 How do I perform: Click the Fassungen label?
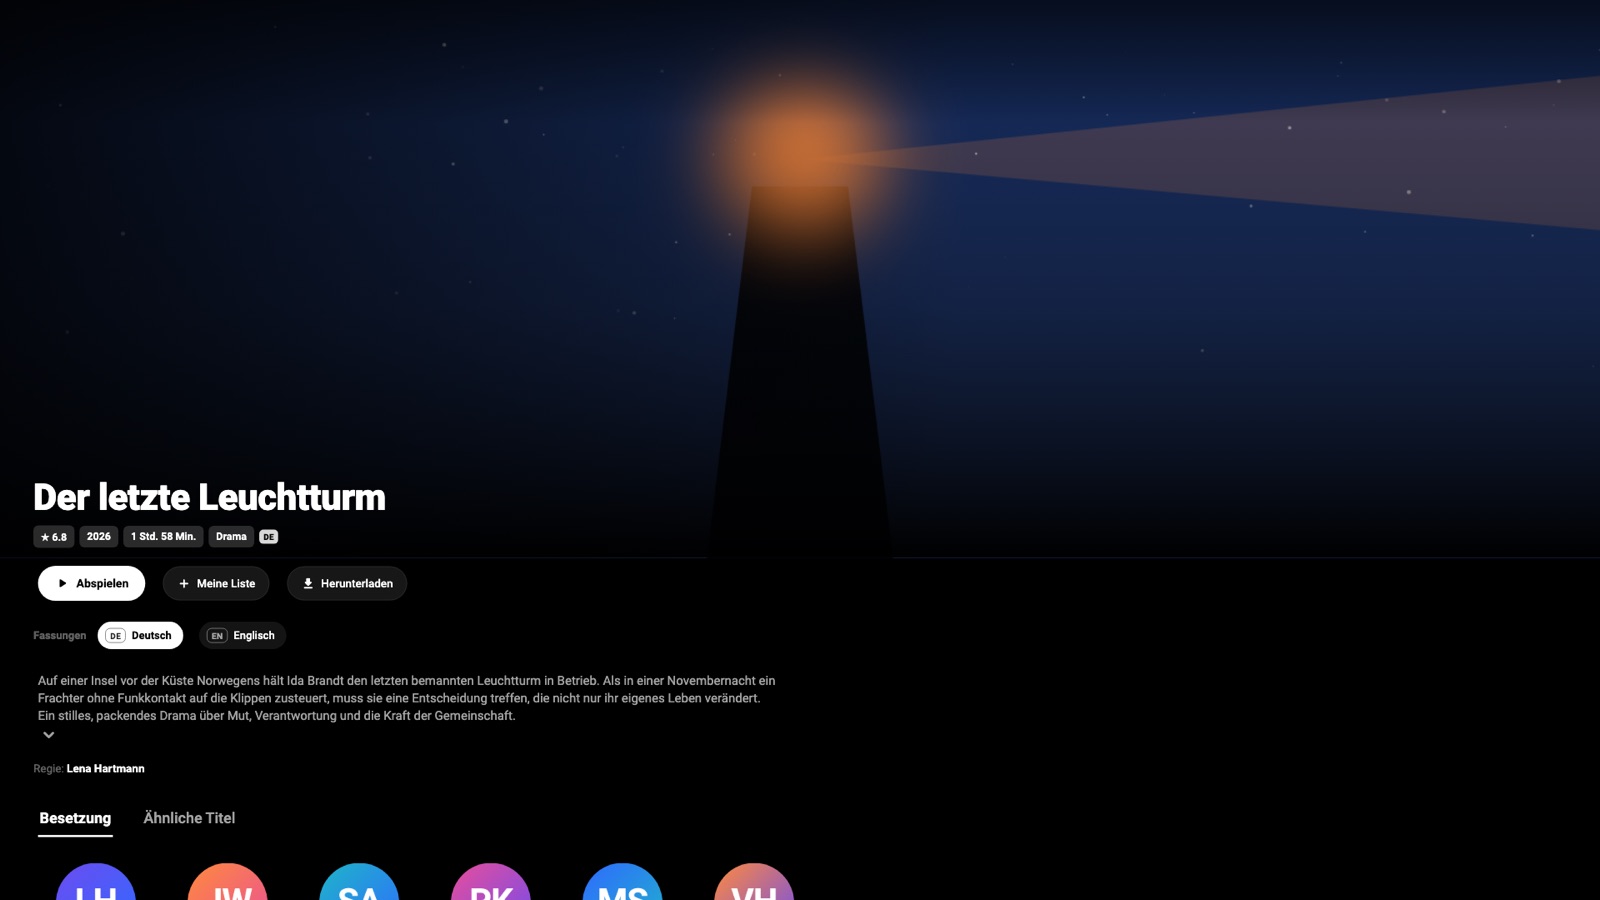click(60, 635)
